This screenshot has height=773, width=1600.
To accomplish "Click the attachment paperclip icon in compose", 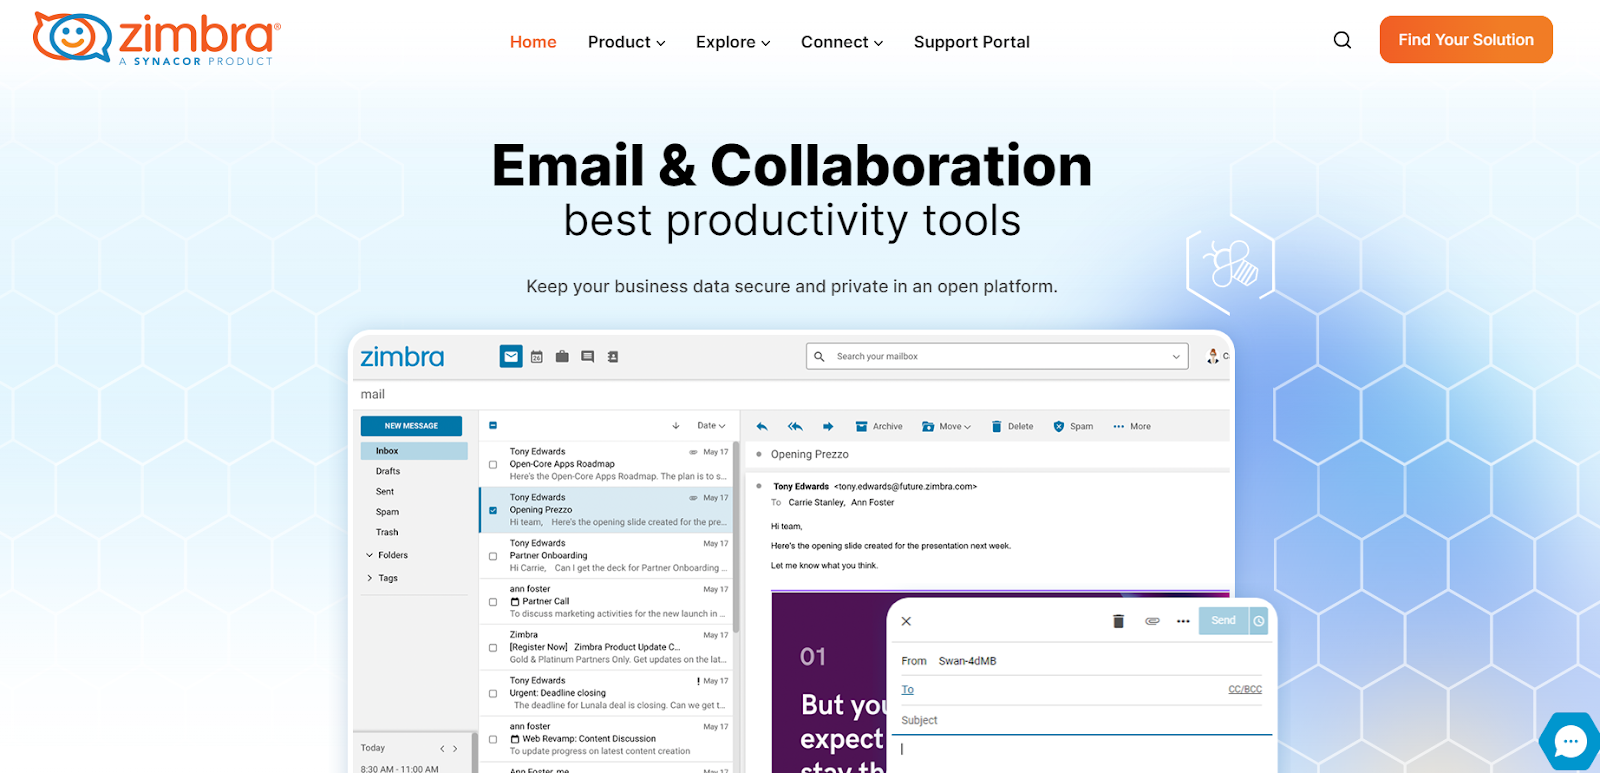I will 1152,621.
